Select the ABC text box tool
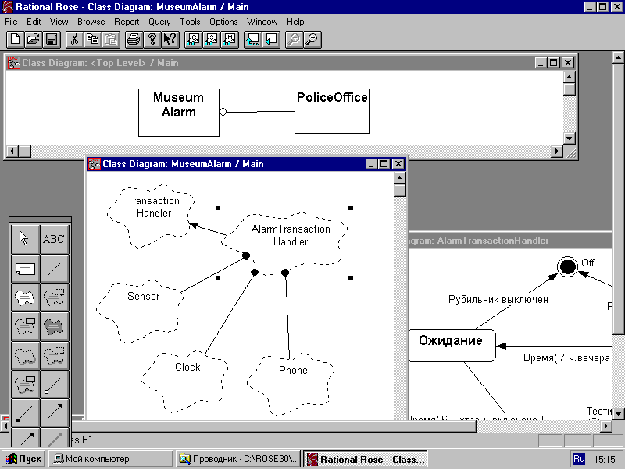 [53, 239]
